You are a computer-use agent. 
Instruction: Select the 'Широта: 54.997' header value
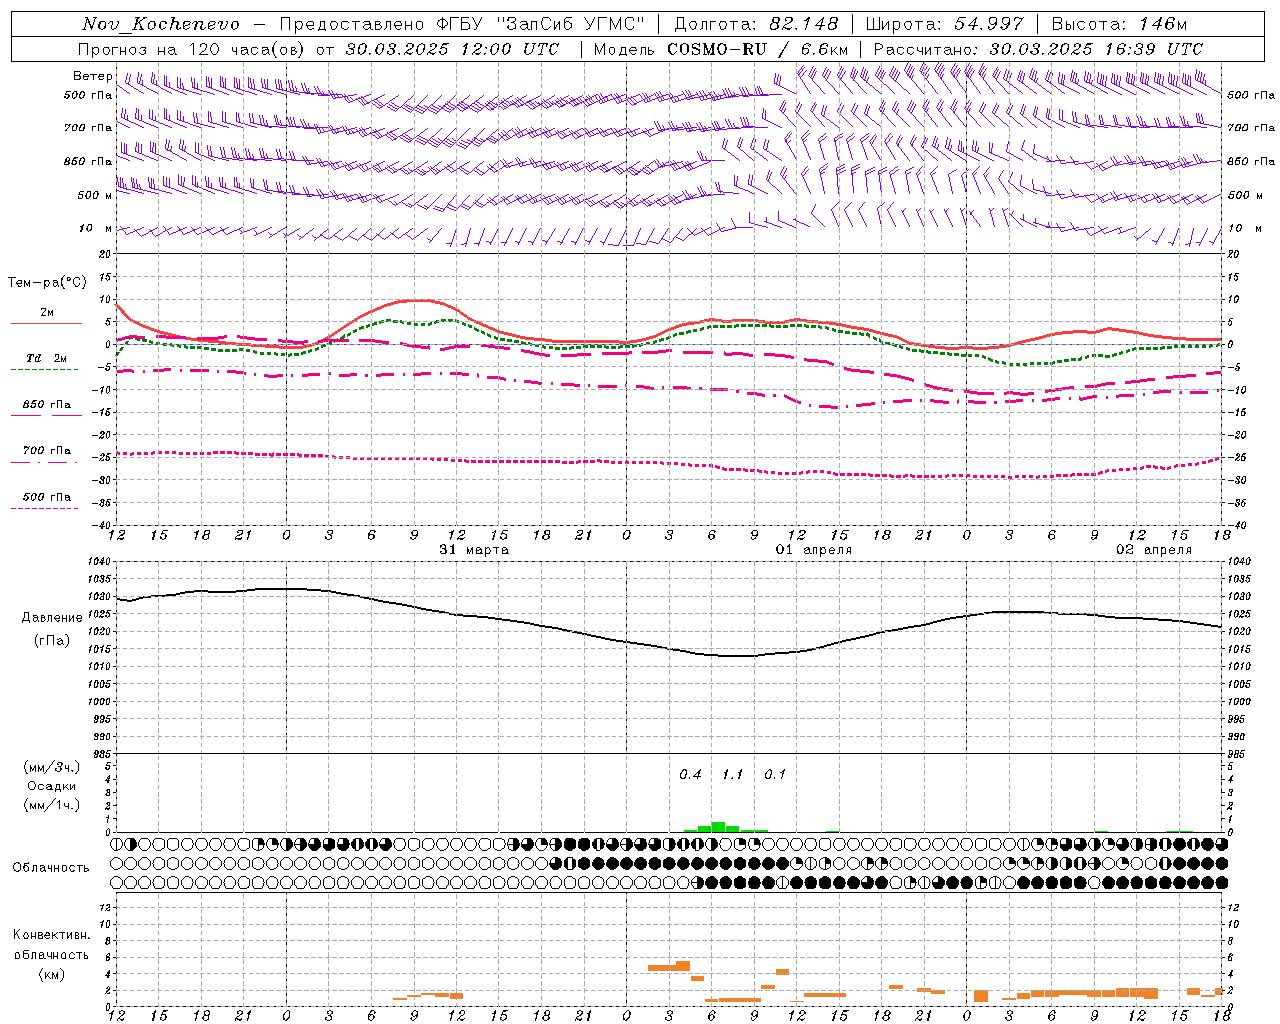click(944, 24)
